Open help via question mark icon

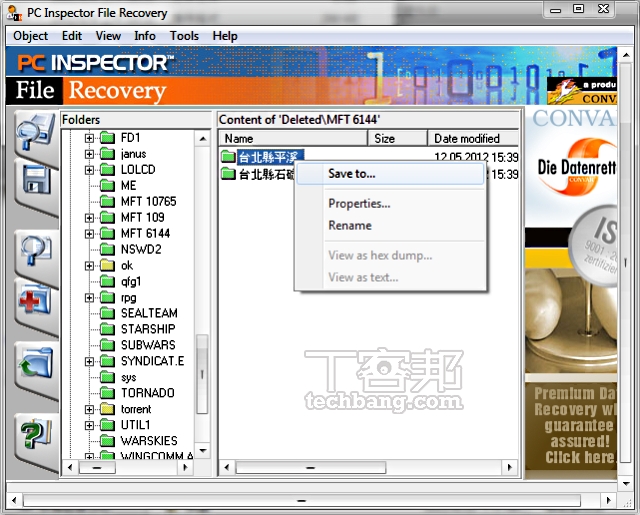click(37, 434)
